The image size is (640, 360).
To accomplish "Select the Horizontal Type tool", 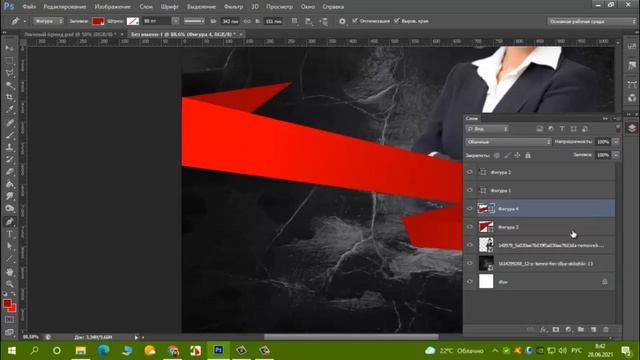I will tap(9, 234).
